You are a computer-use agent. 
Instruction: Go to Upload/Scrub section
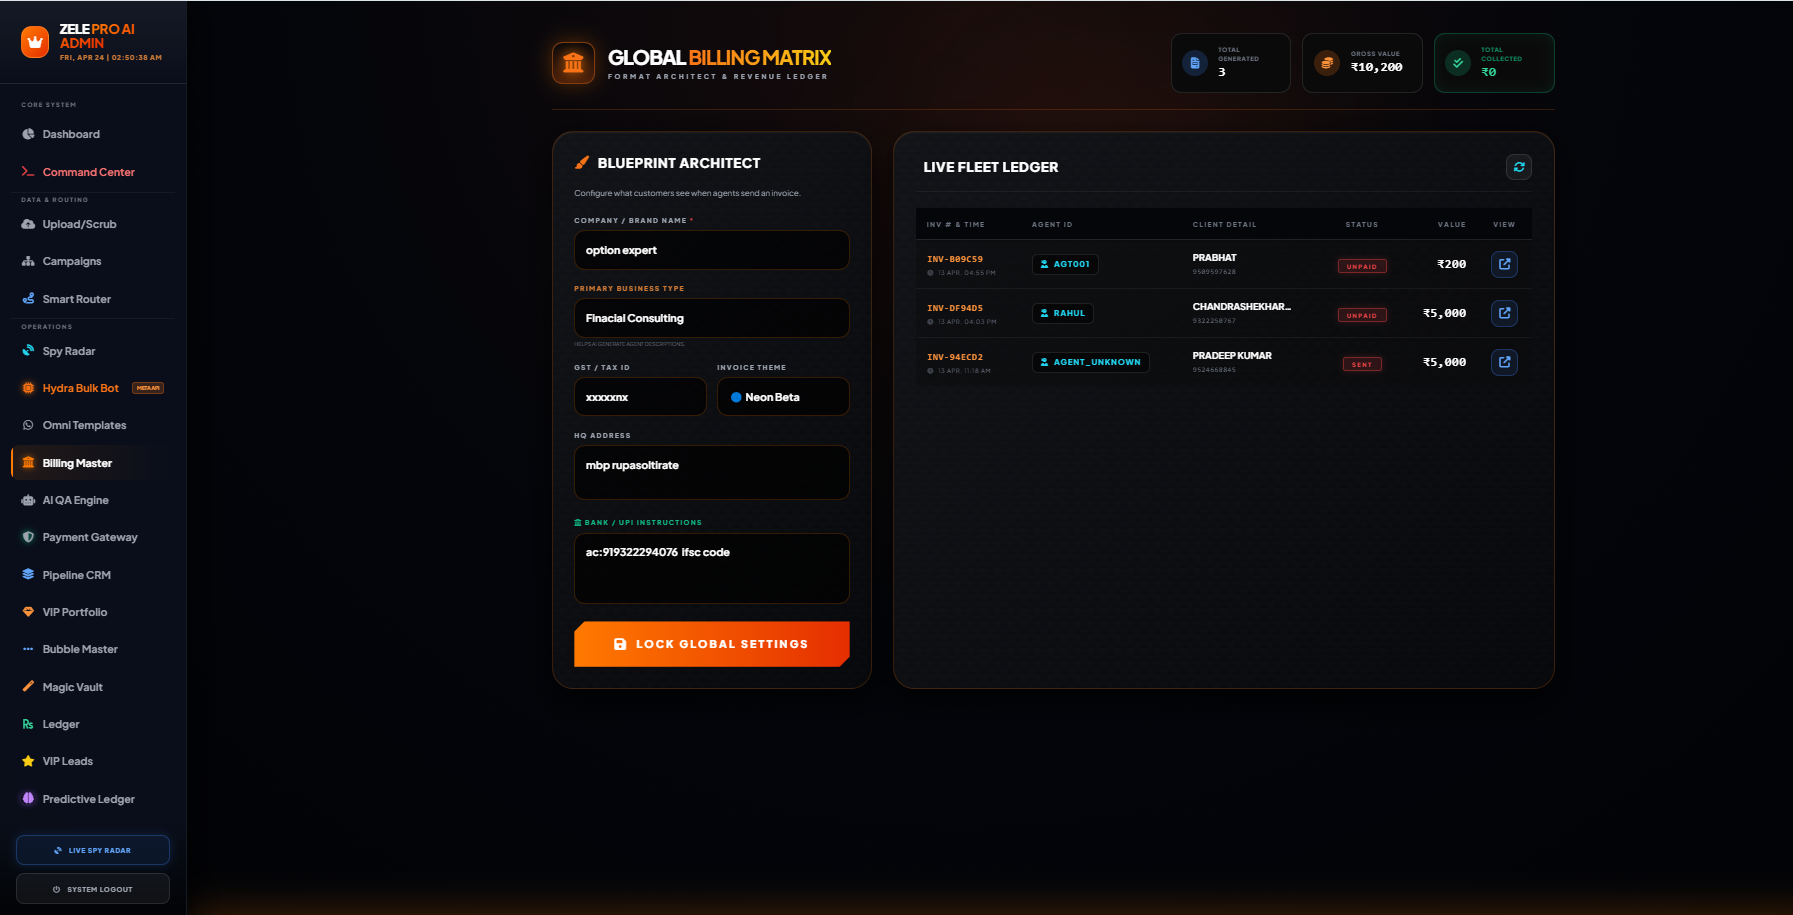pyautogui.click(x=79, y=224)
